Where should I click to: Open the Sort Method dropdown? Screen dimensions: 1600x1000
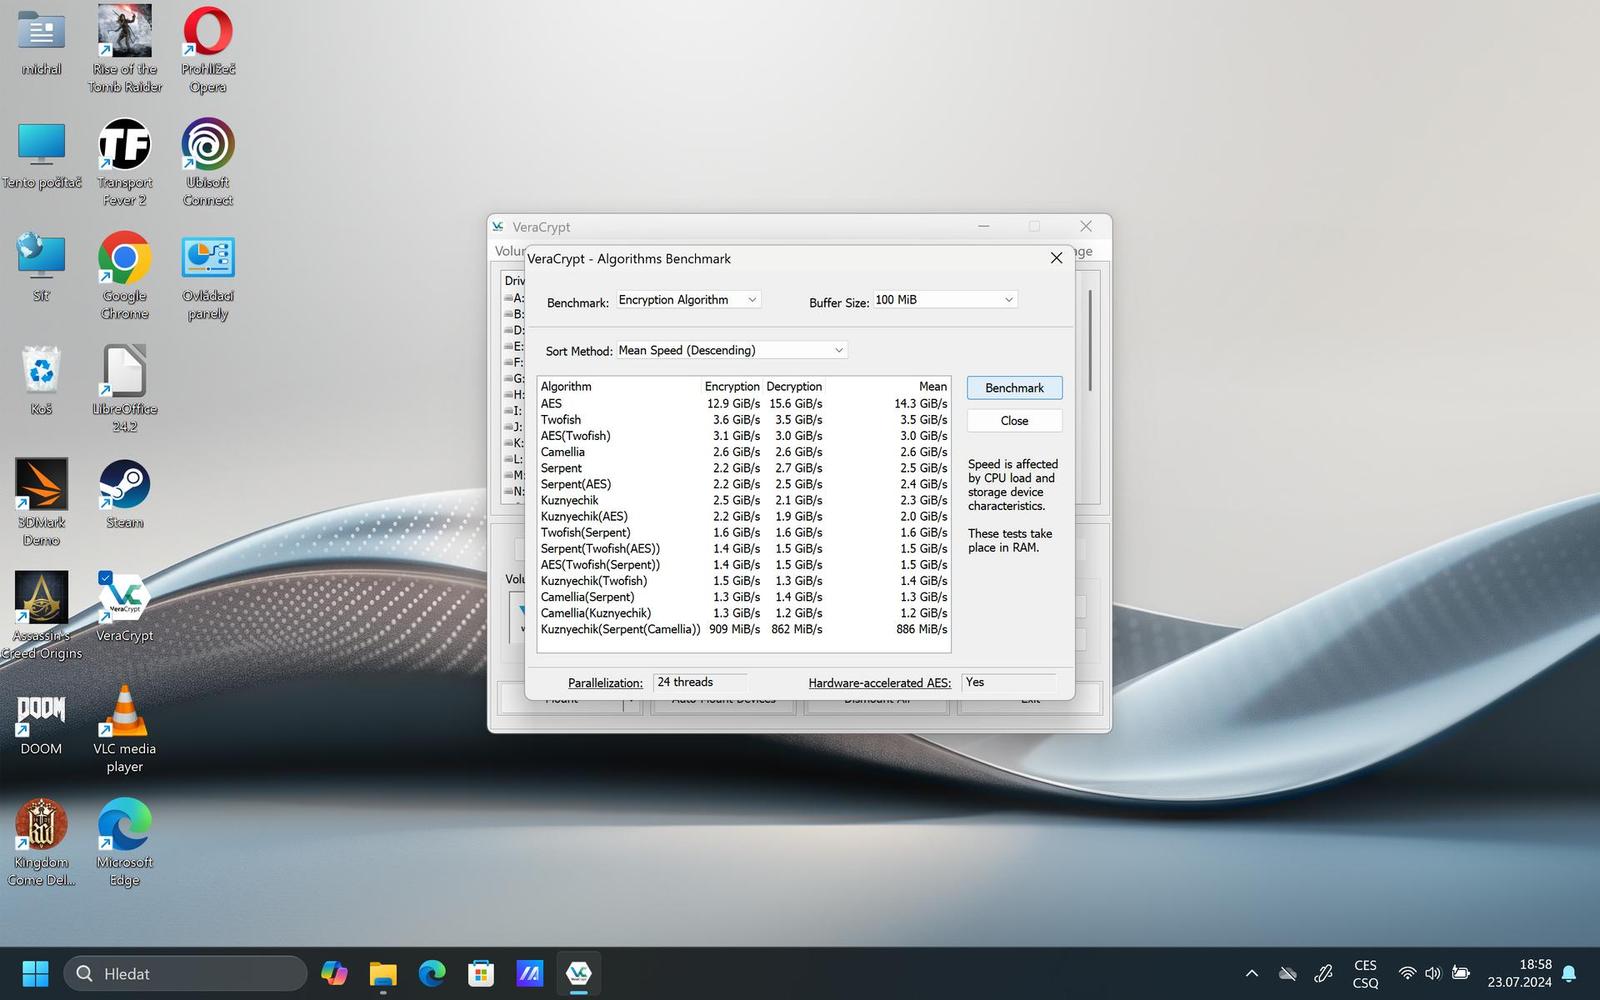pyautogui.click(x=732, y=350)
